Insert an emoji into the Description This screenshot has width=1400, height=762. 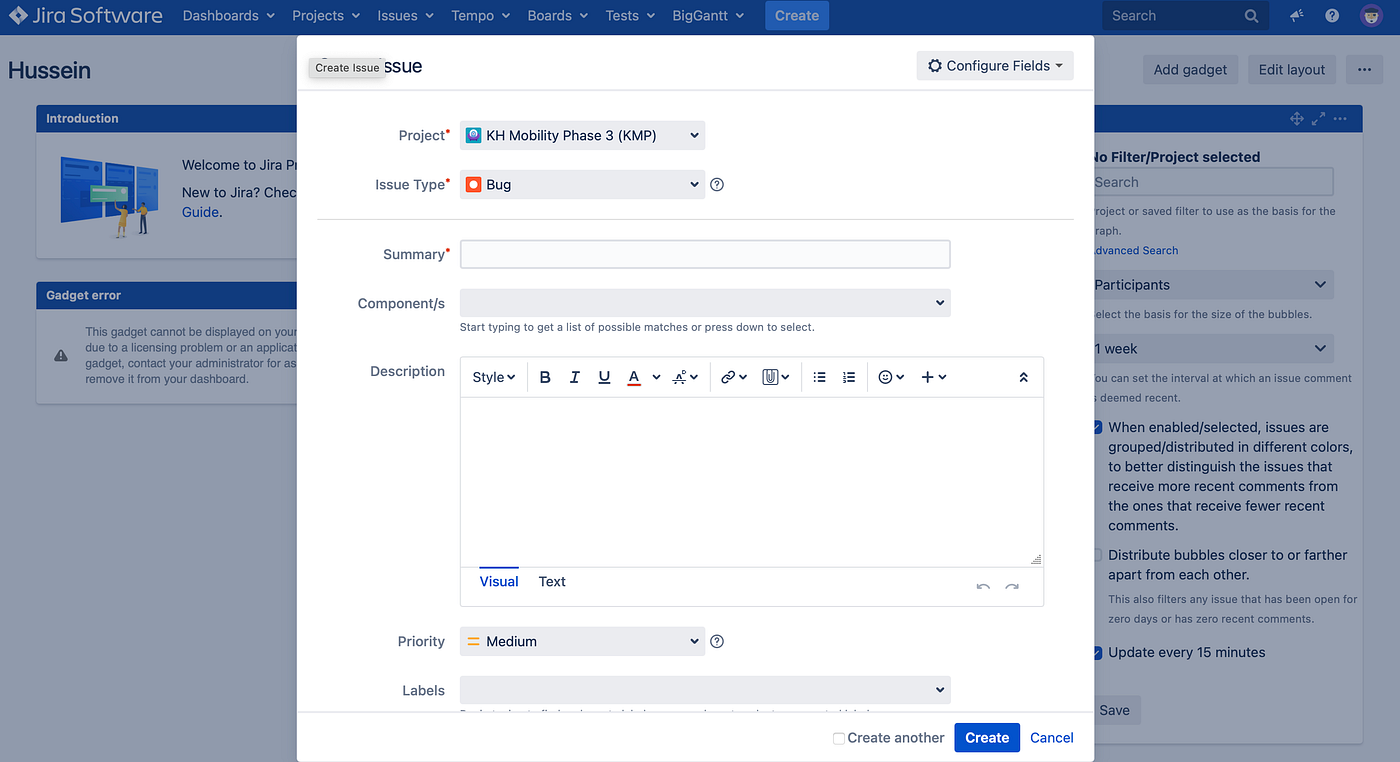coord(885,377)
